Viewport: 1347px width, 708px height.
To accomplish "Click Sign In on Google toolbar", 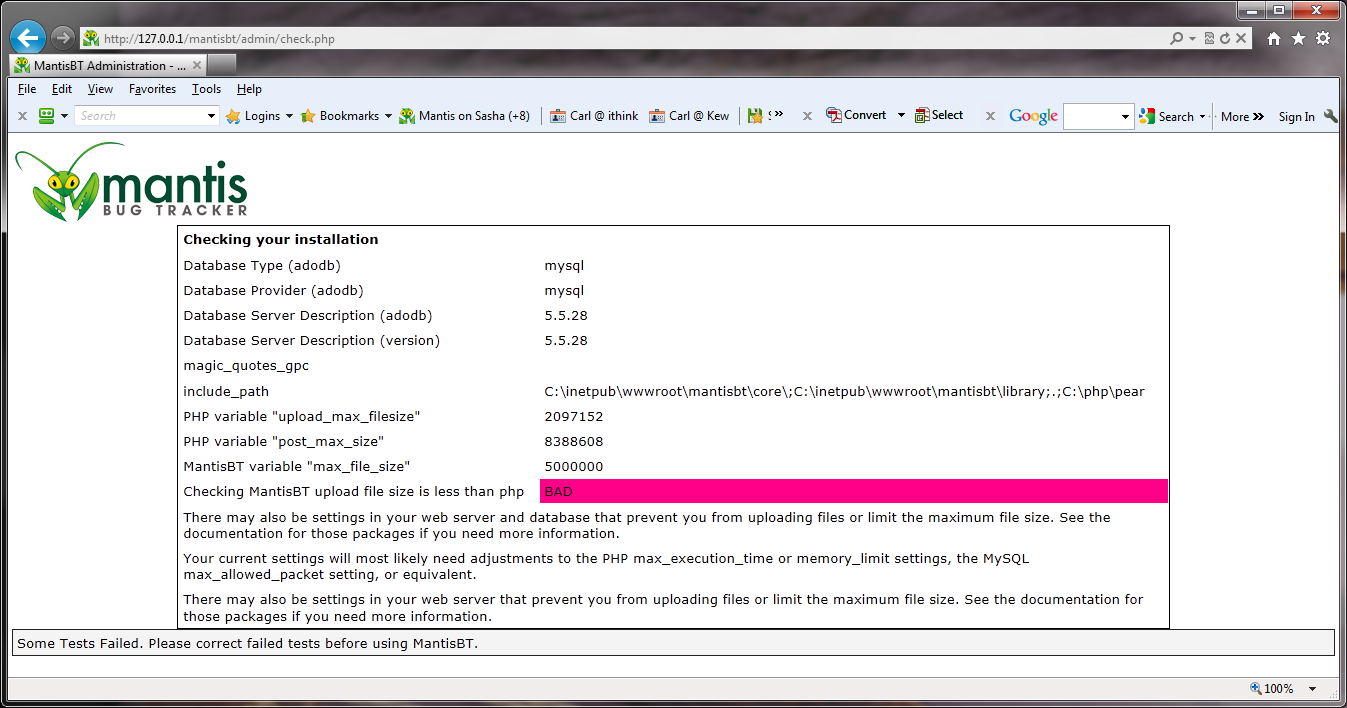I will pos(1296,117).
